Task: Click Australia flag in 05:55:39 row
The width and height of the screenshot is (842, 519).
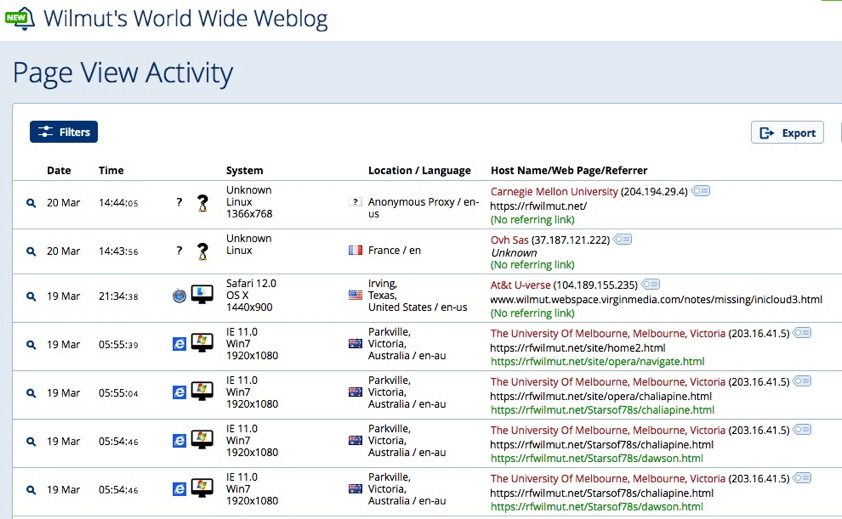Action: pos(355,343)
